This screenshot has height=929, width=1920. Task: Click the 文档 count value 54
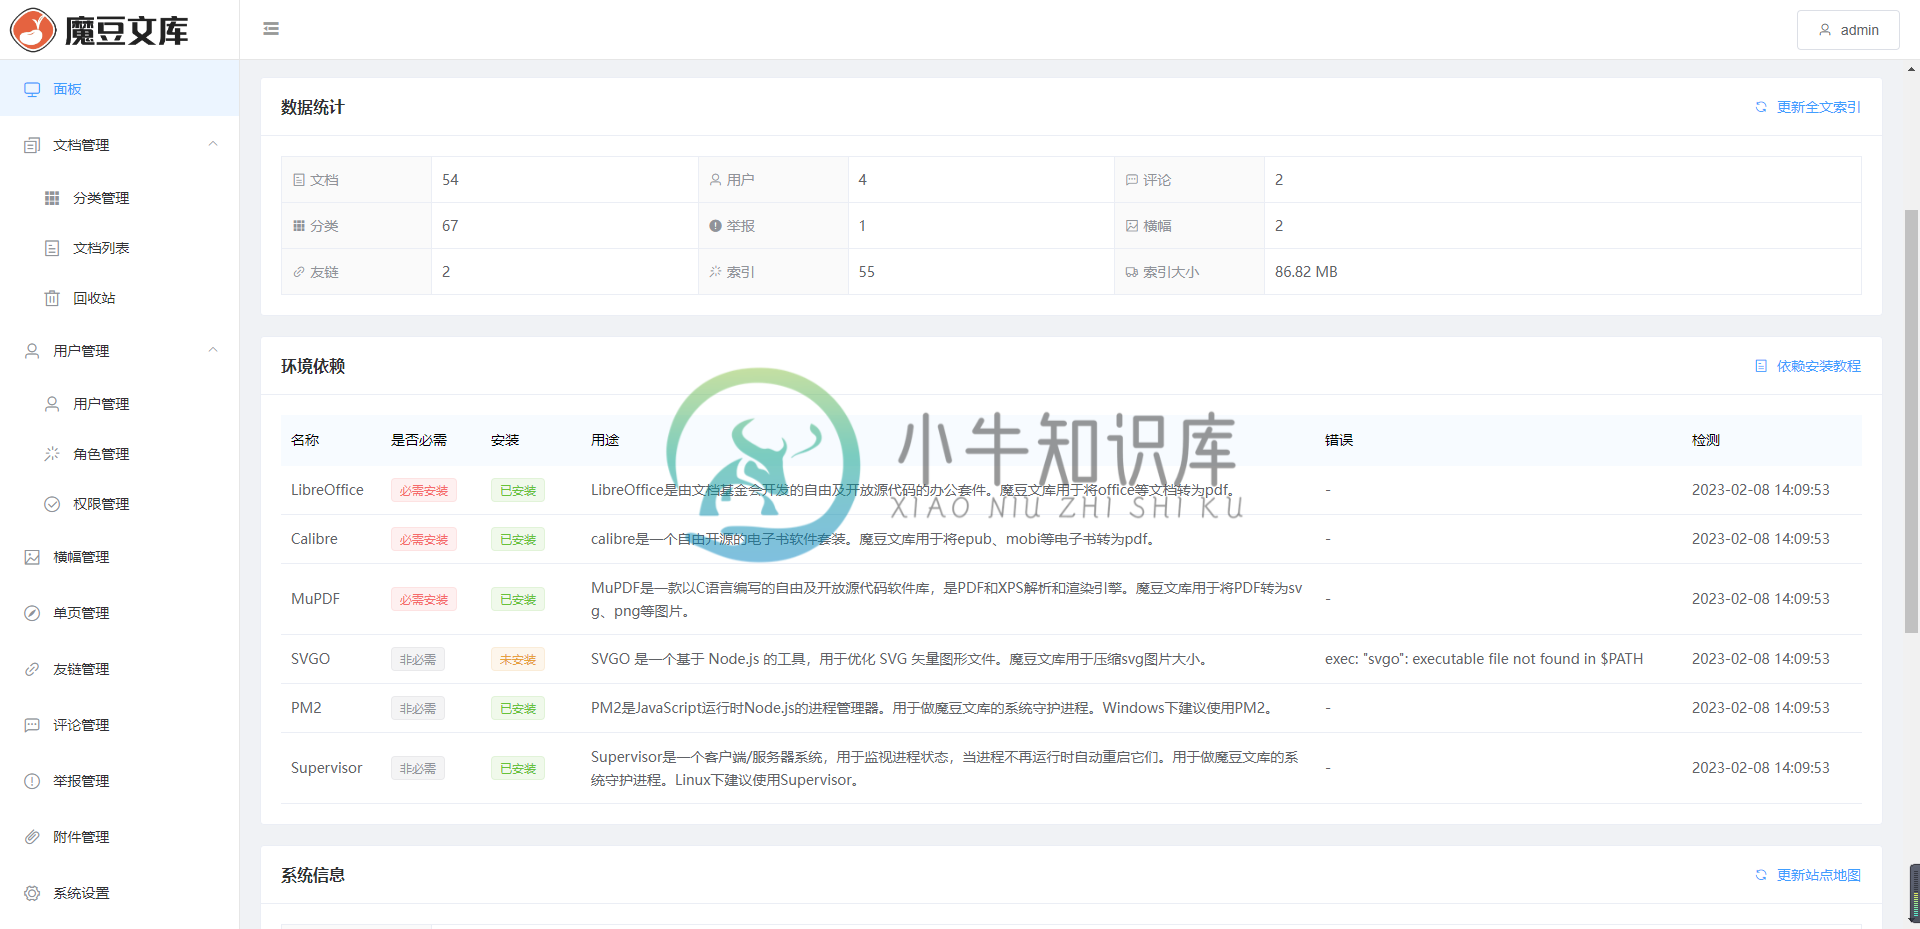coord(450,180)
